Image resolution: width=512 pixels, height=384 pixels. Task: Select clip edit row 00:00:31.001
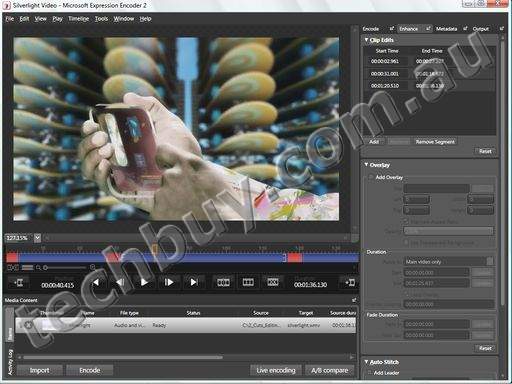(x=429, y=73)
